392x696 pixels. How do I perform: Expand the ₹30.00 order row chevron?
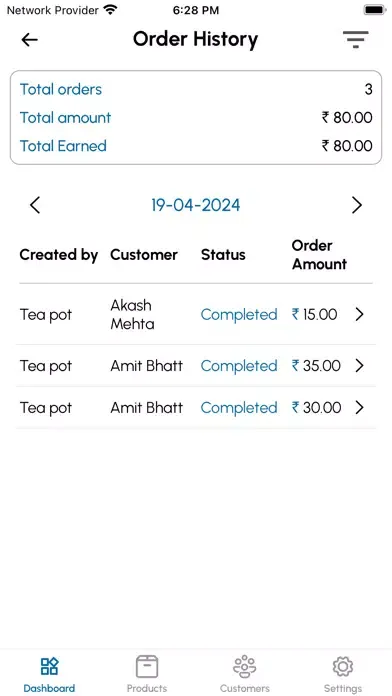(360, 407)
